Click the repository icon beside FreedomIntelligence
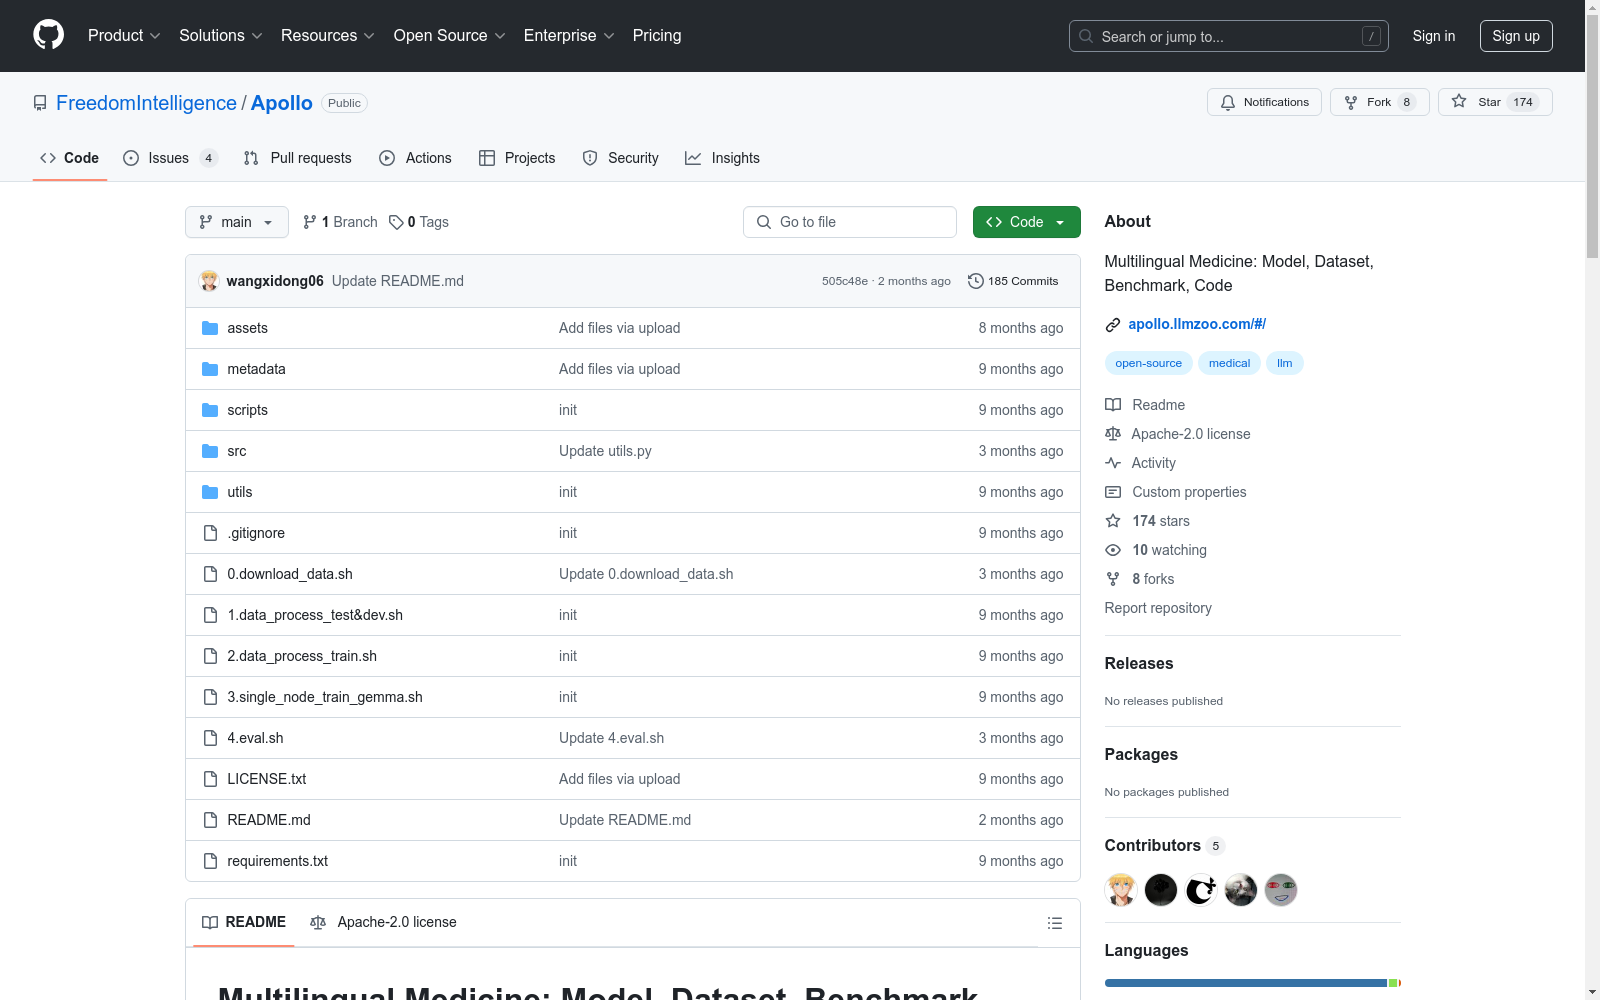The width and height of the screenshot is (1600, 1000). 40,103
